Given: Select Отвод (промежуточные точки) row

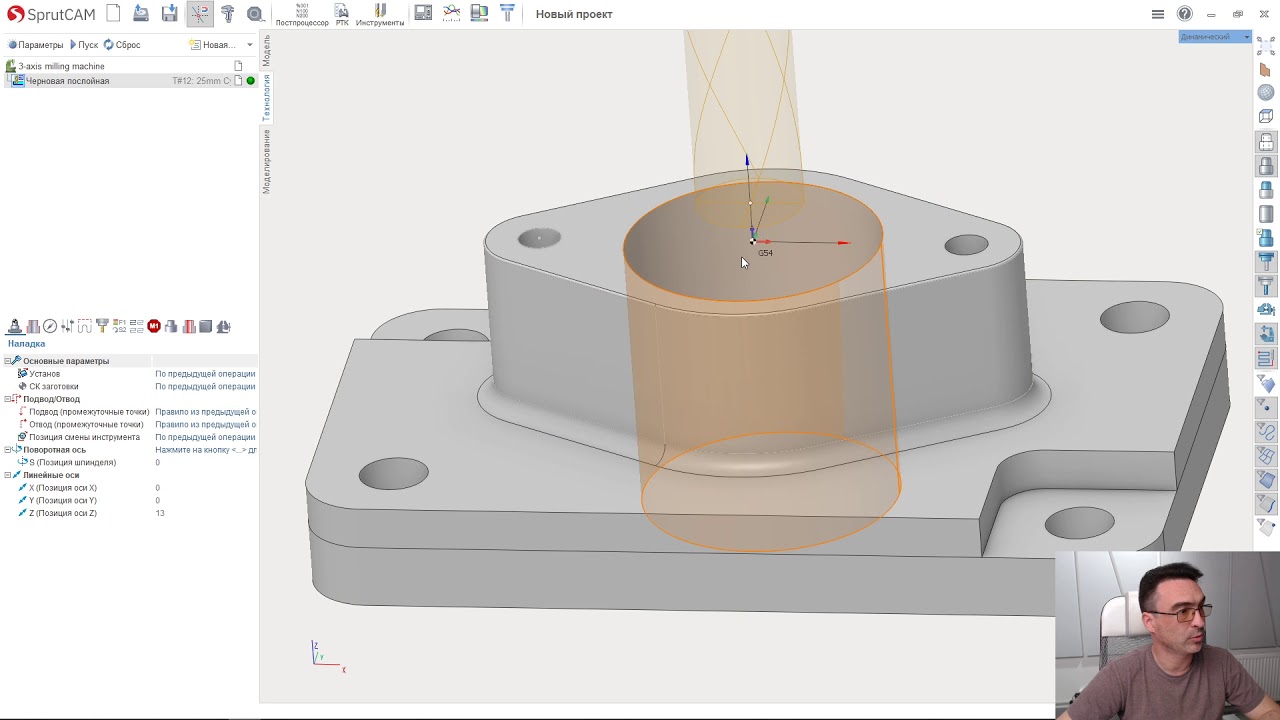Looking at the screenshot, I should point(130,424).
